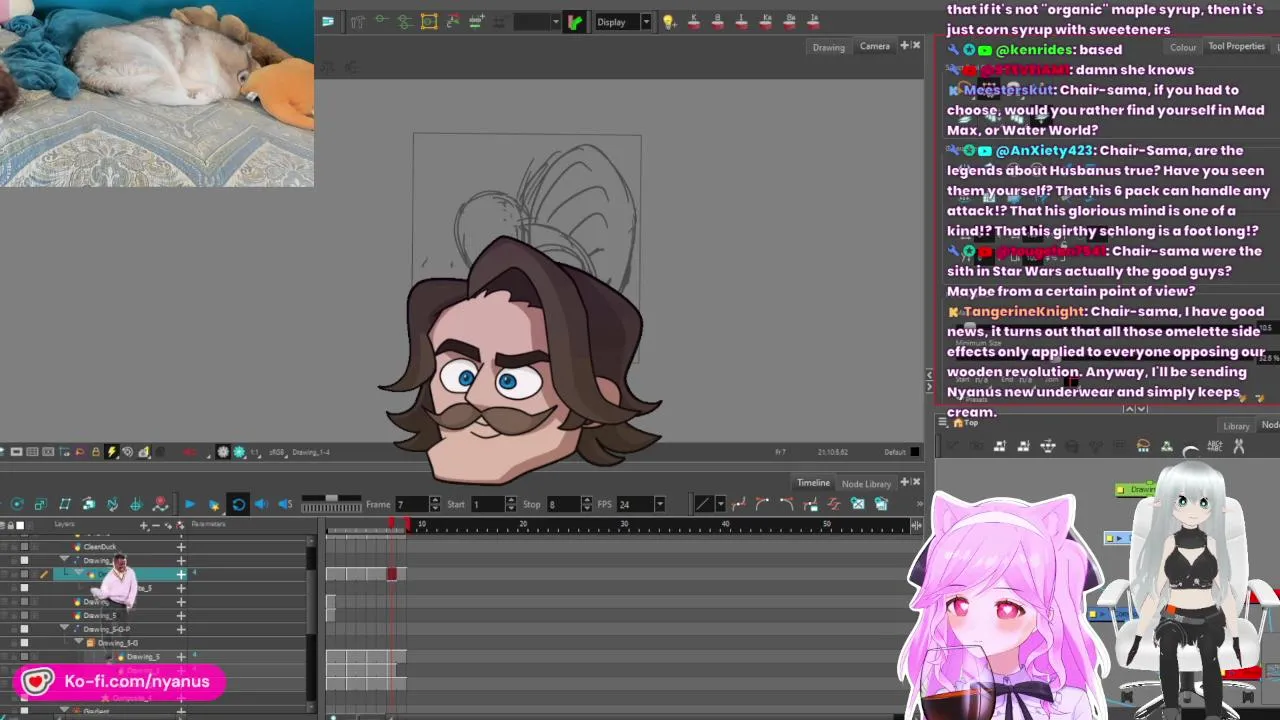Image resolution: width=1280 pixels, height=720 pixels.
Task: Click the orange cable icon in Node View toolbar
Action: [1143, 446]
